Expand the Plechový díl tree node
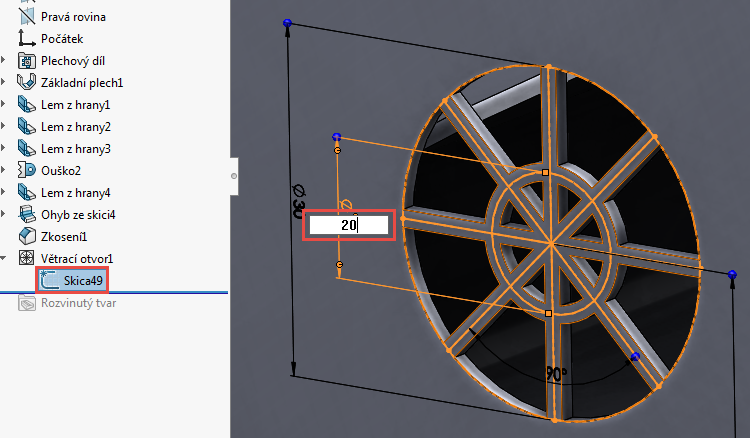 pos(4,60)
